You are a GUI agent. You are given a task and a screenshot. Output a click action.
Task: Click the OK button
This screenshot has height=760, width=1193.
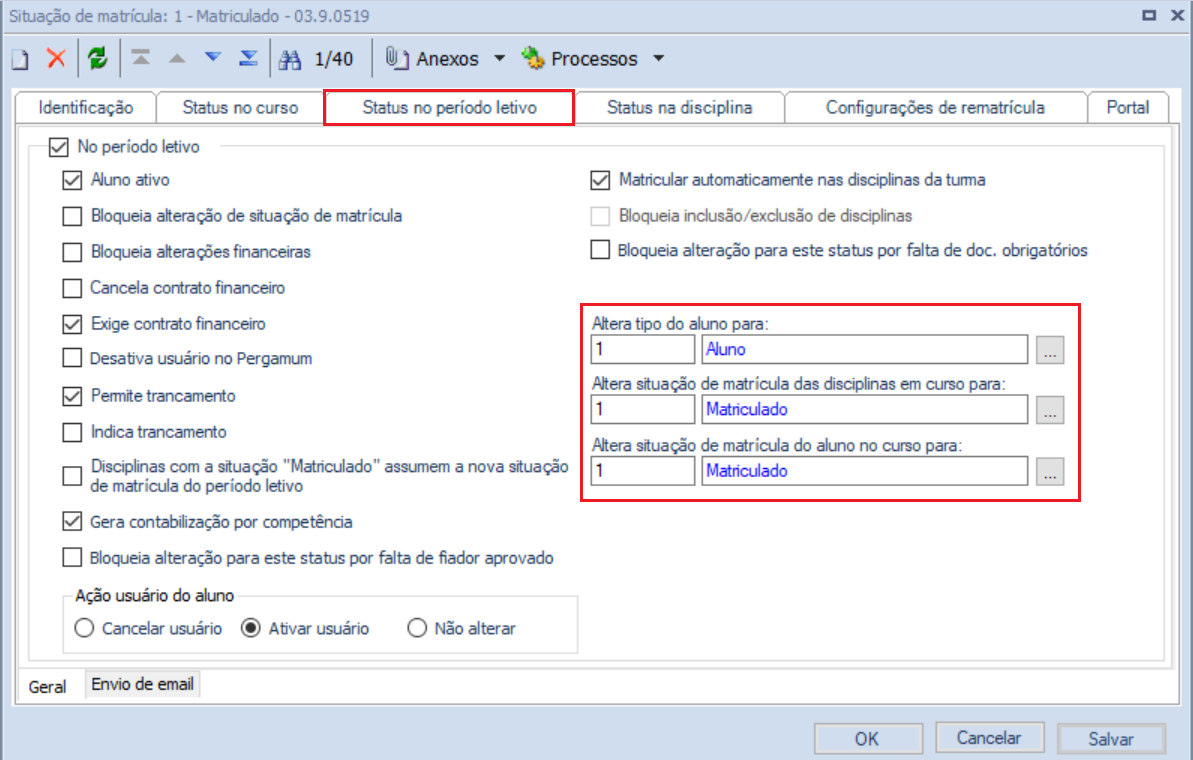tap(868, 739)
